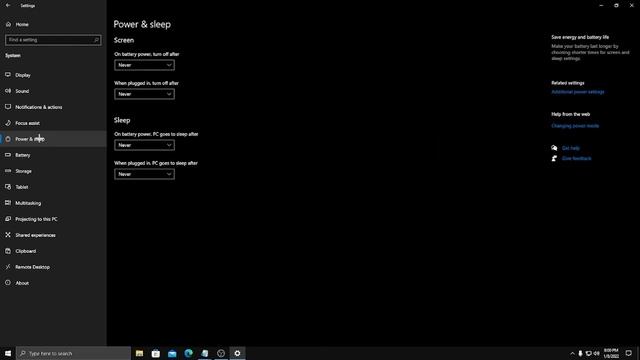Click the taskbar Type here to search box
Image resolution: width=640 pixels, height=360 pixels.
73,353
